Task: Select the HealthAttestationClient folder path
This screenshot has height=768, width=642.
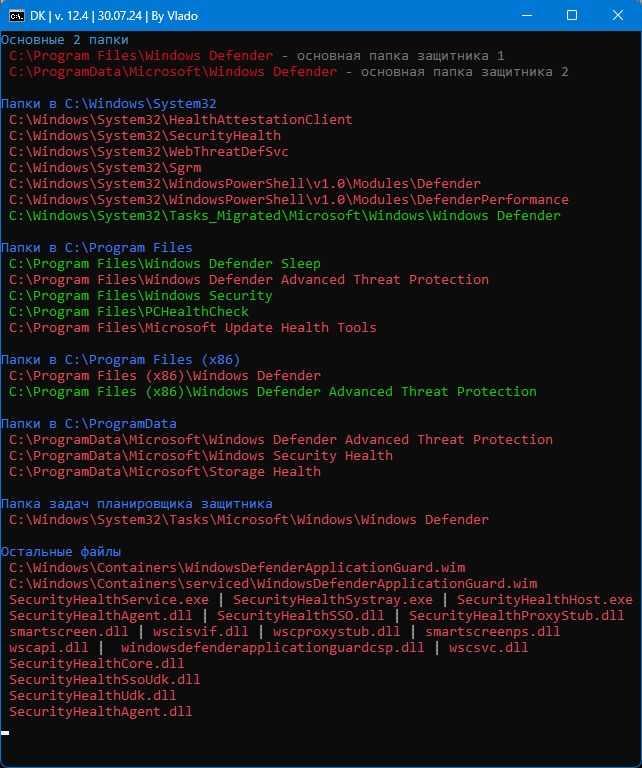Action: (181, 120)
